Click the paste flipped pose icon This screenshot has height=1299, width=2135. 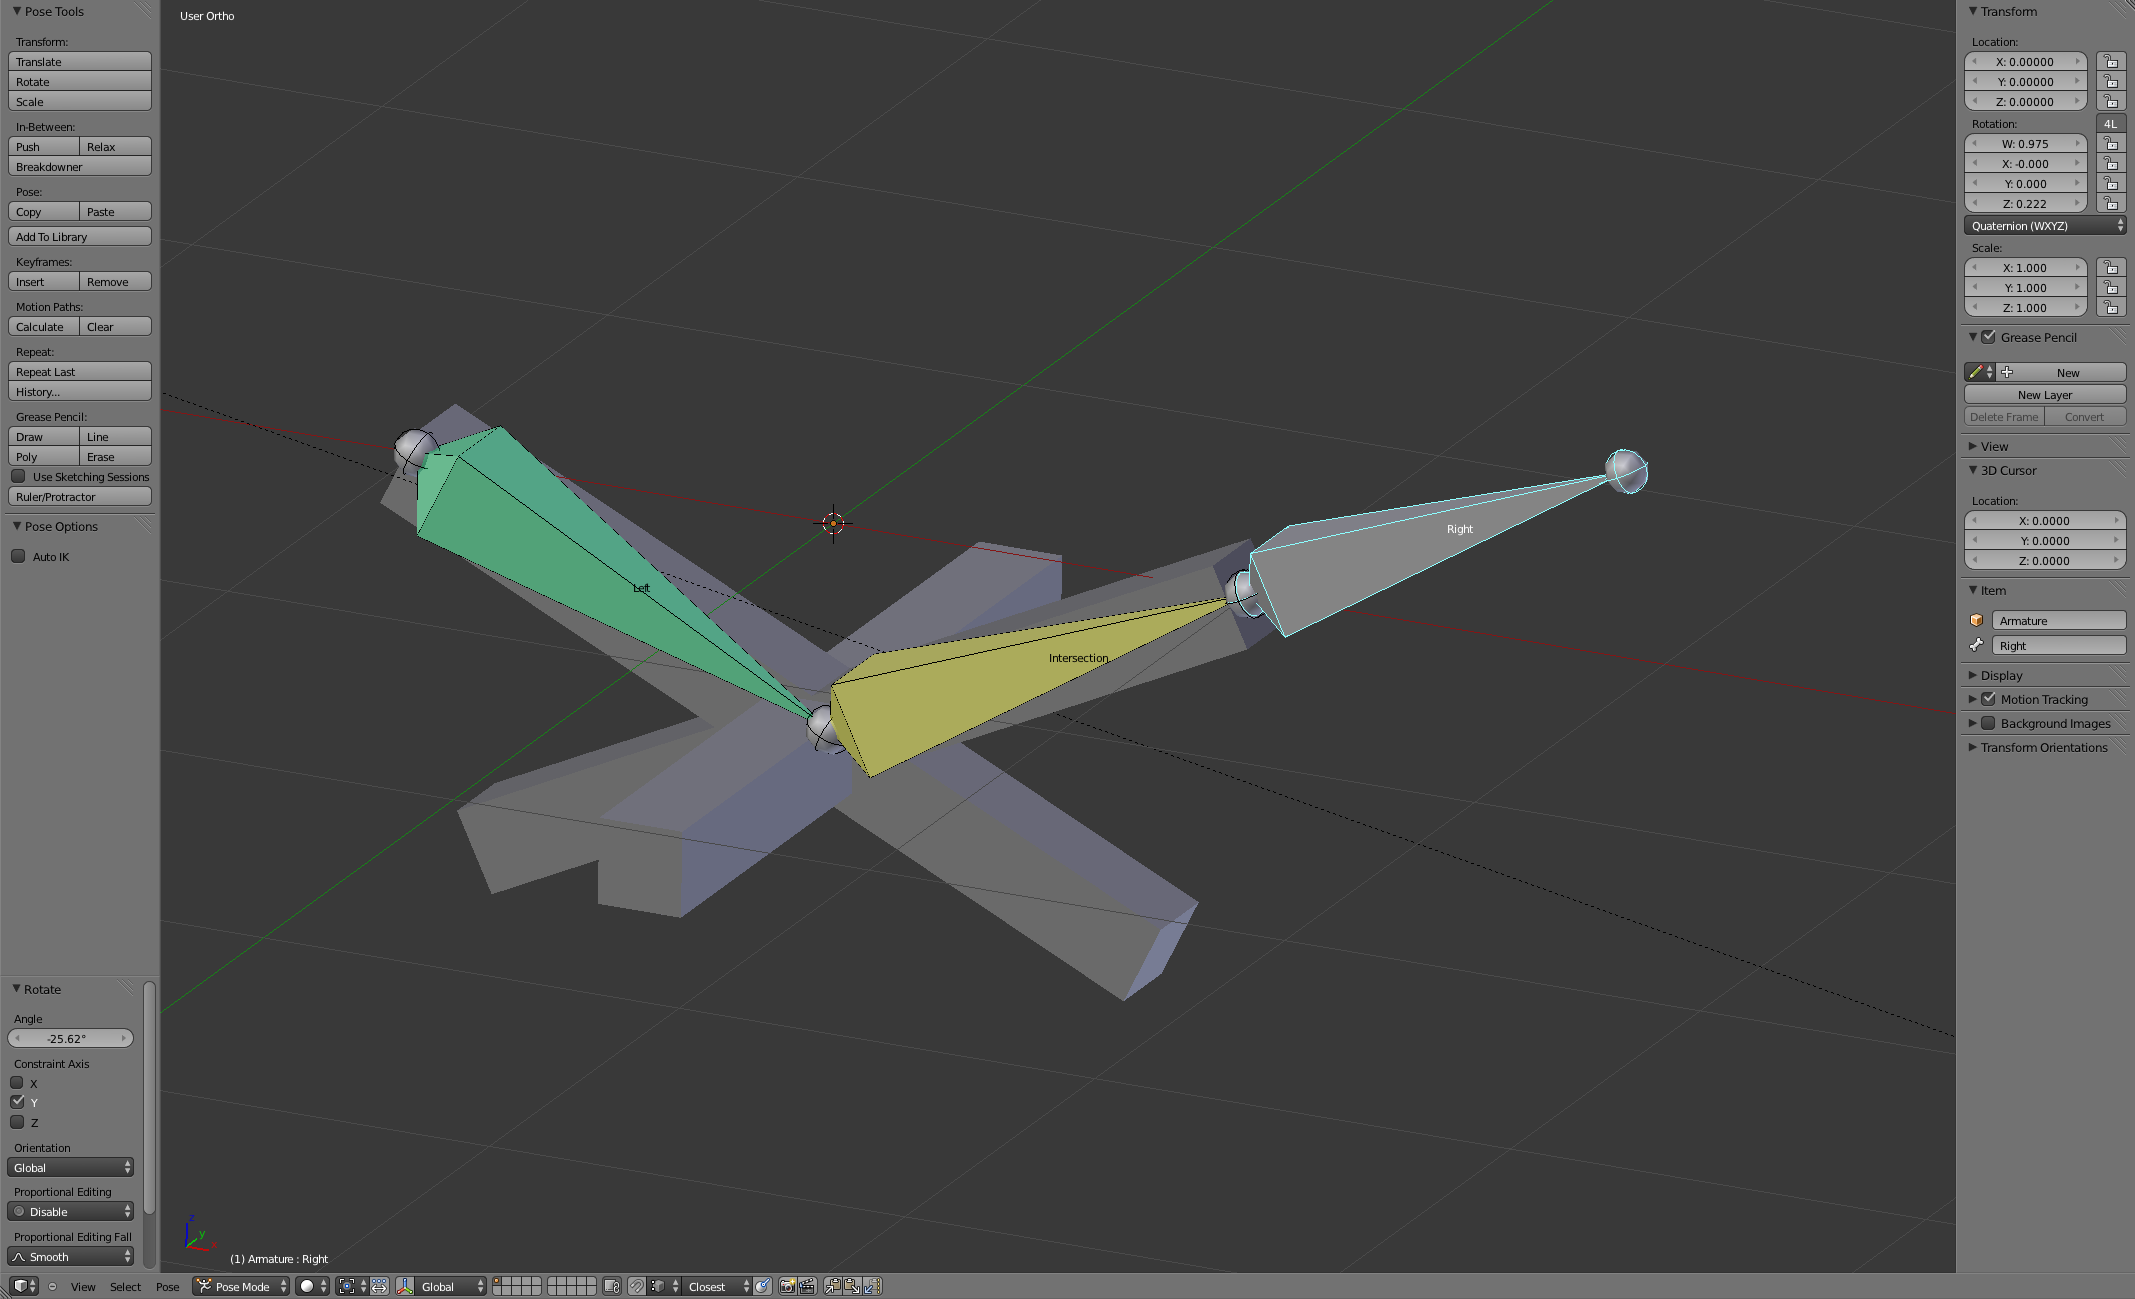pos(872,1286)
